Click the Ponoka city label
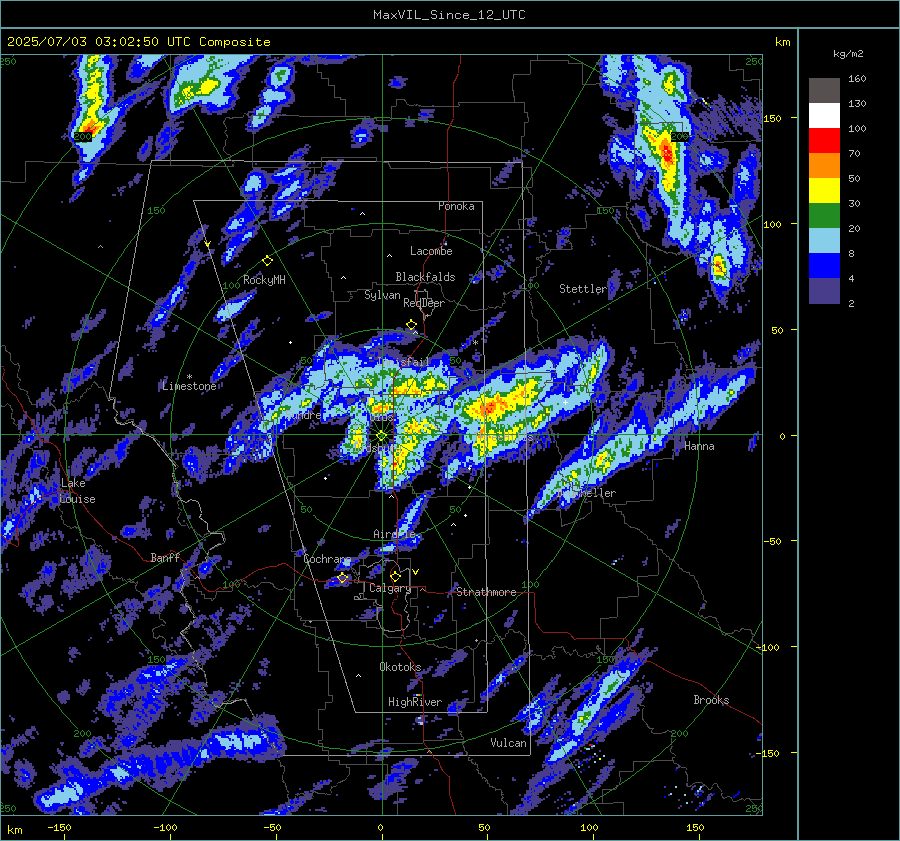The width and height of the screenshot is (900, 841). point(456,206)
